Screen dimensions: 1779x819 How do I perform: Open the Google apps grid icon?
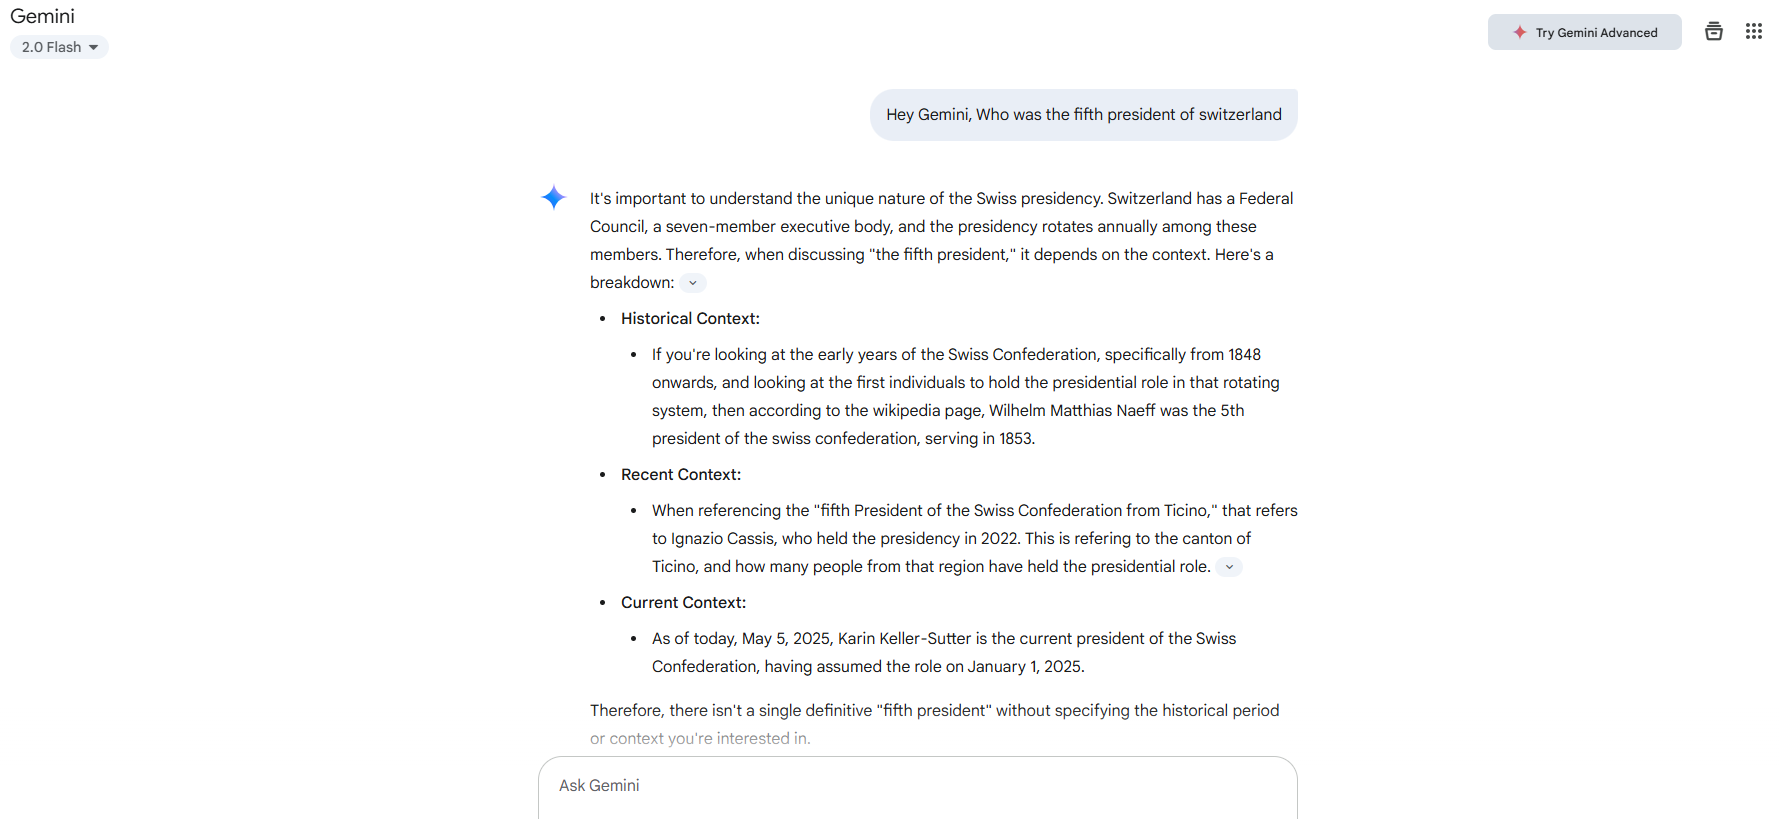tap(1753, 32)
